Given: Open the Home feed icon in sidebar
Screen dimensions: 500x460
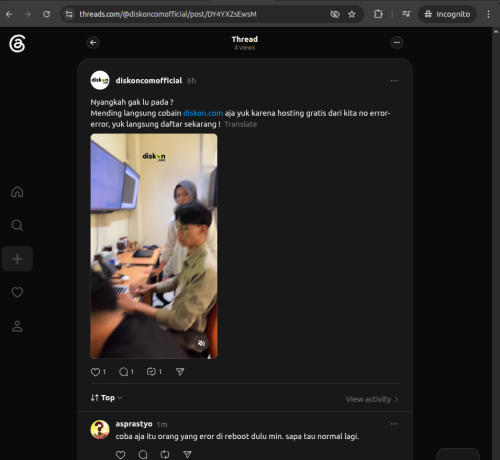Looking at the screenshot, I should [17, 192].
